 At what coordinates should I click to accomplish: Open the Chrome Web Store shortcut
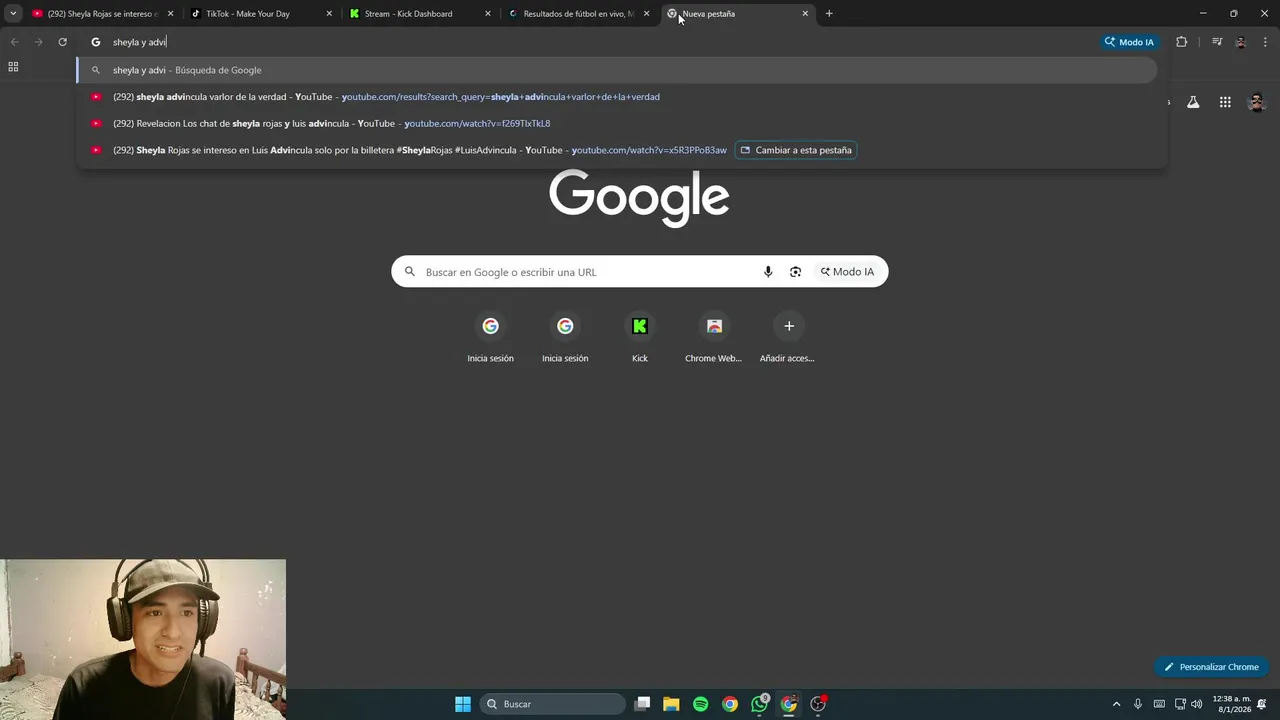click(714, 337)
